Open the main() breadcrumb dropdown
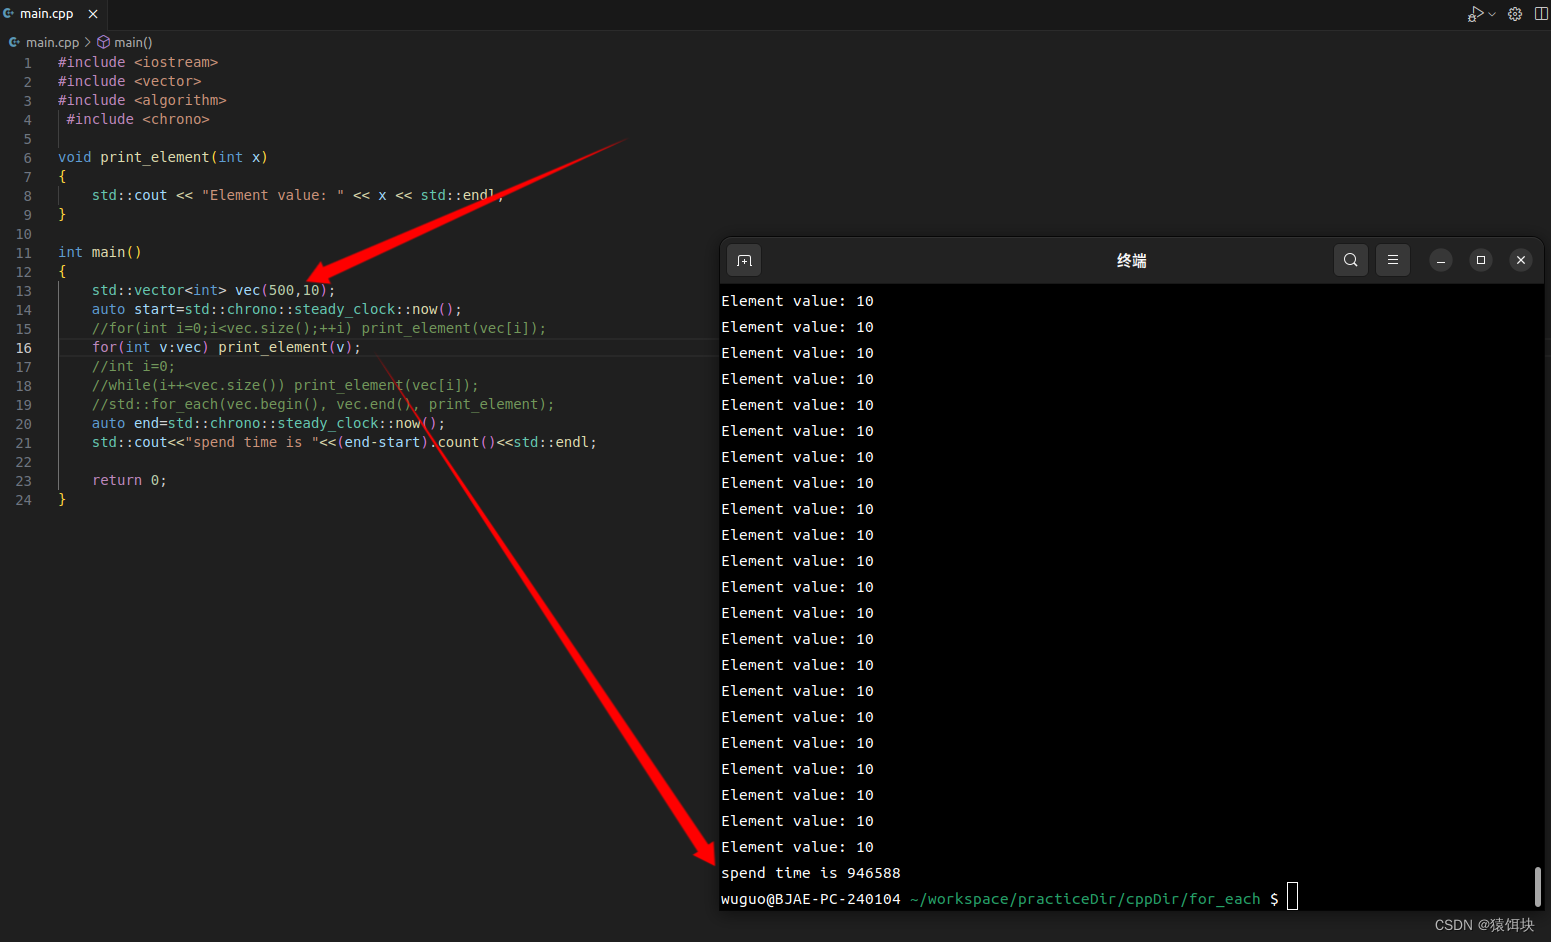 pos(133,42)
